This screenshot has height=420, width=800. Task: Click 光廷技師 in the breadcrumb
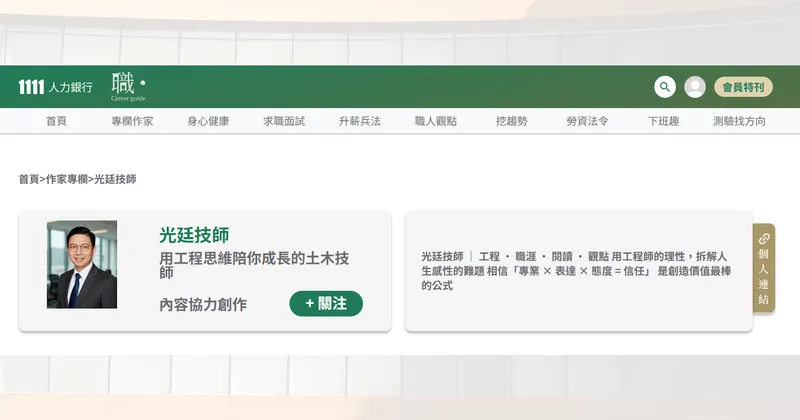[115, 179]
